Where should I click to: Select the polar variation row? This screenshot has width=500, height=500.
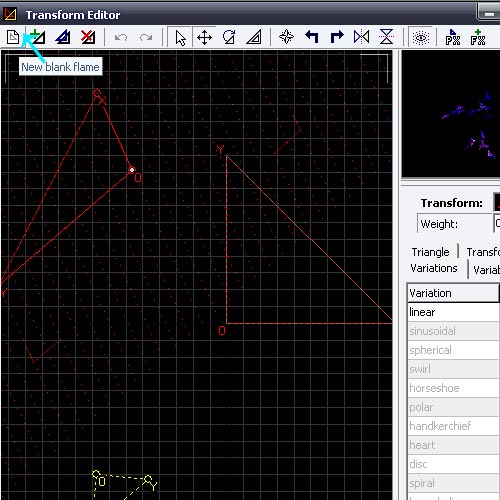(453, 407)
